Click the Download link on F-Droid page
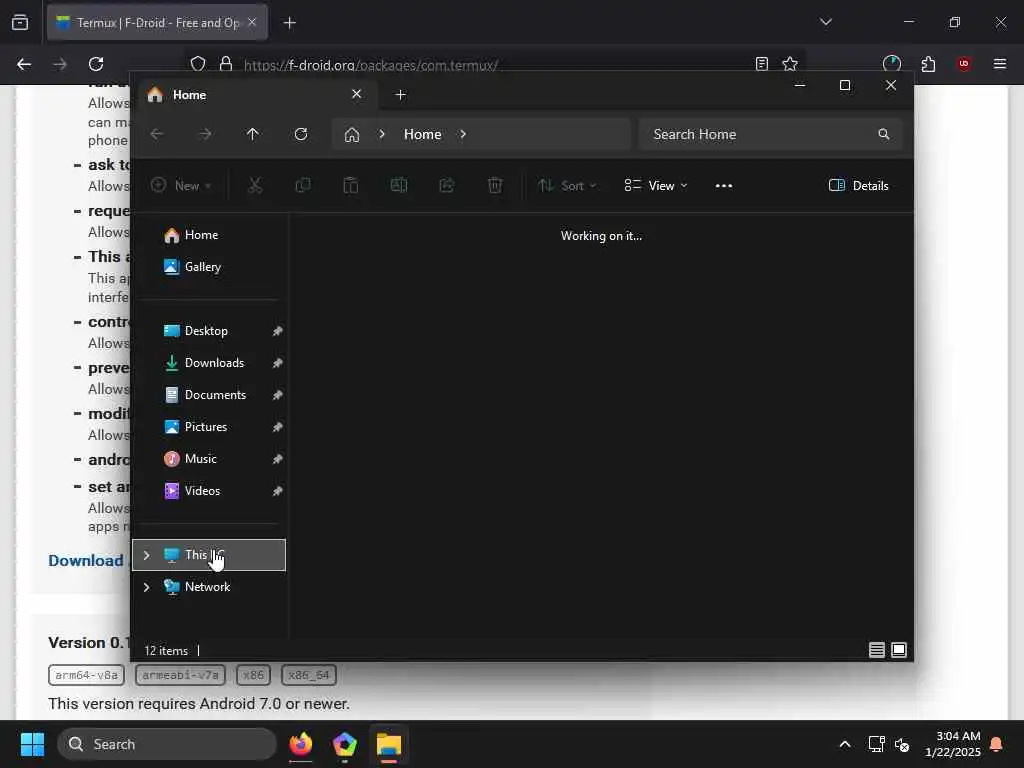Viewport: 1024px width, 768px height. click(x=86, y=561)
